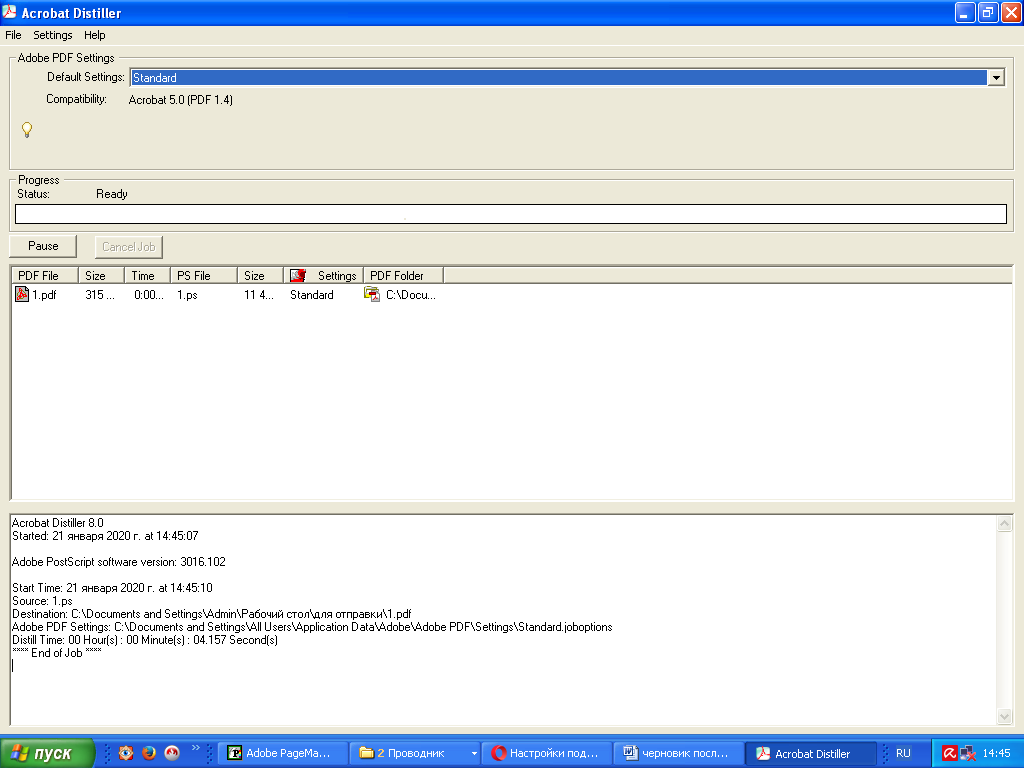The height and width of the screenshot is (768, 1024).
Task: Click the RU language indicator
Action: pyautogui.click(x=903, y=753)
